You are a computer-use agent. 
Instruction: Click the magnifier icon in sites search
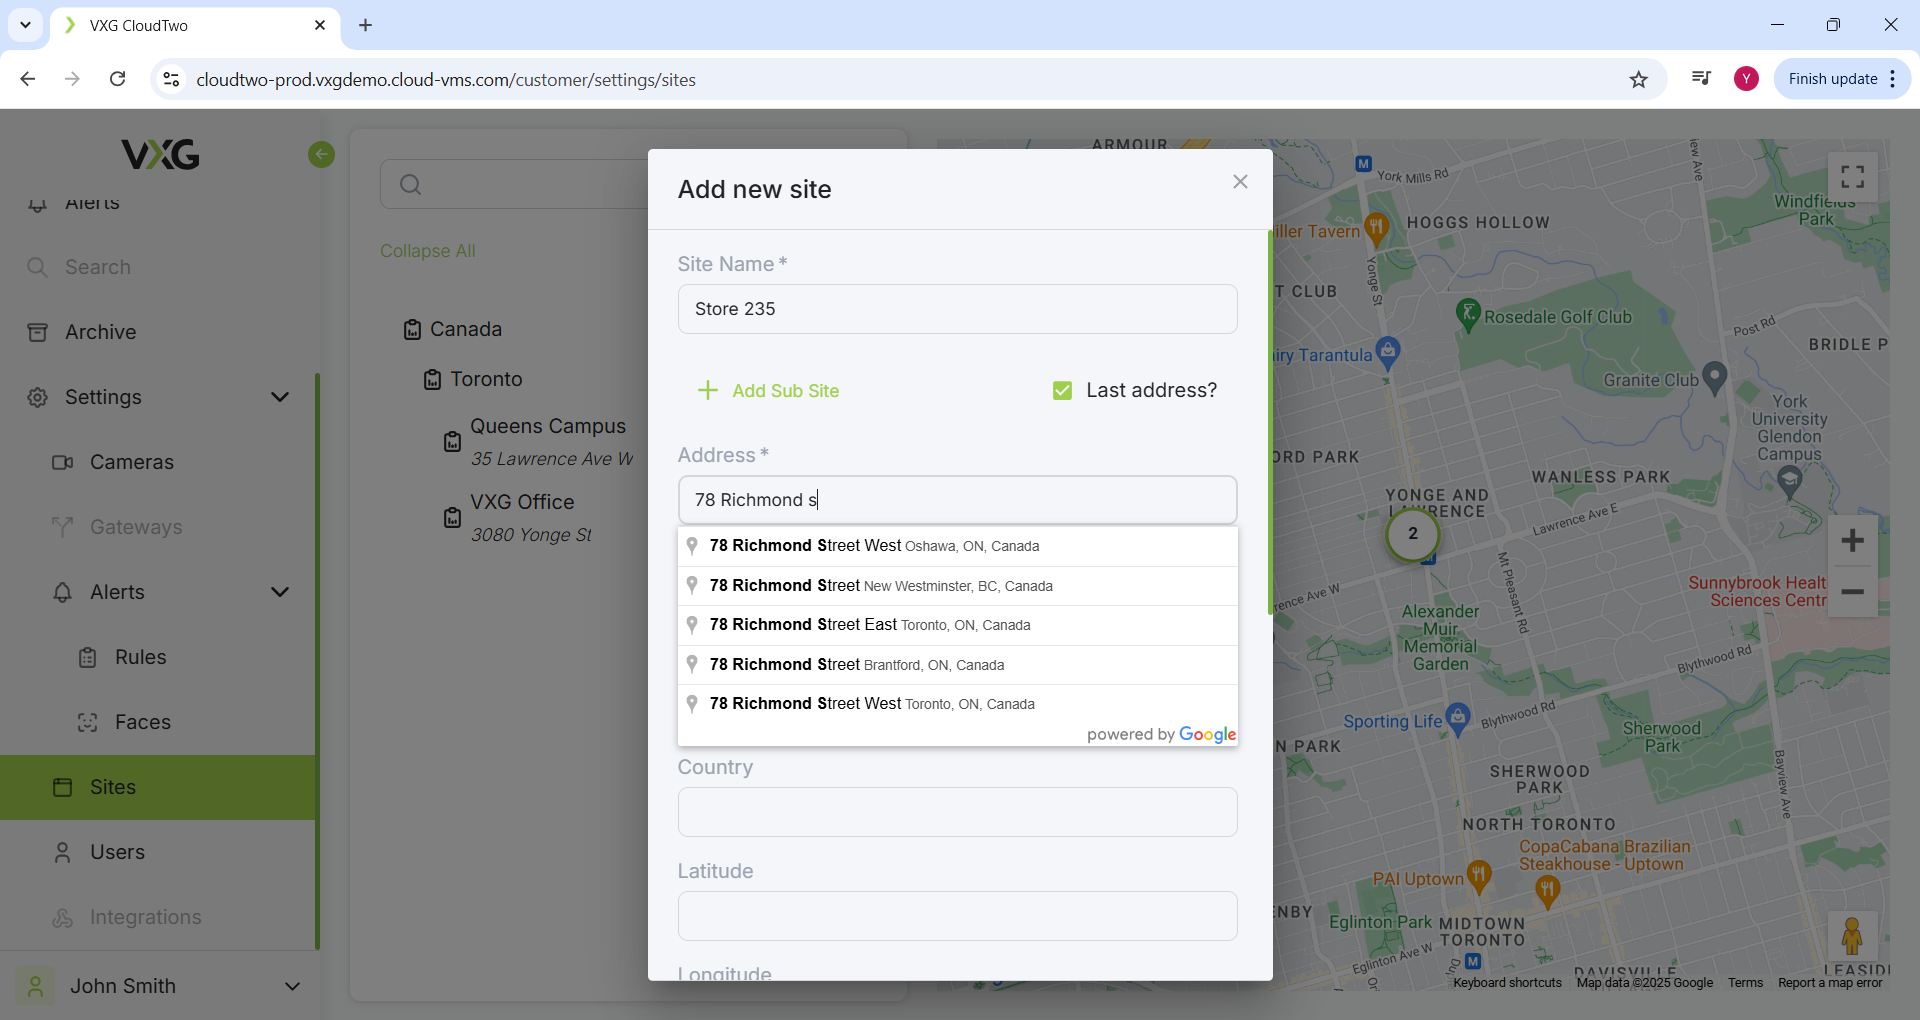coord(410,185)
